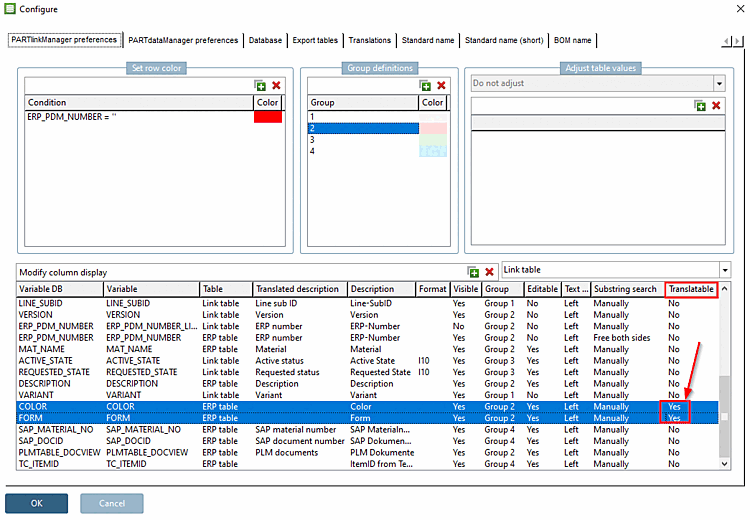Viewport: 750px width, 520px height.
Task: Select the PLMTABLE_DOCVIEW row
Action: pyautogui.click(x=367, y=453)
